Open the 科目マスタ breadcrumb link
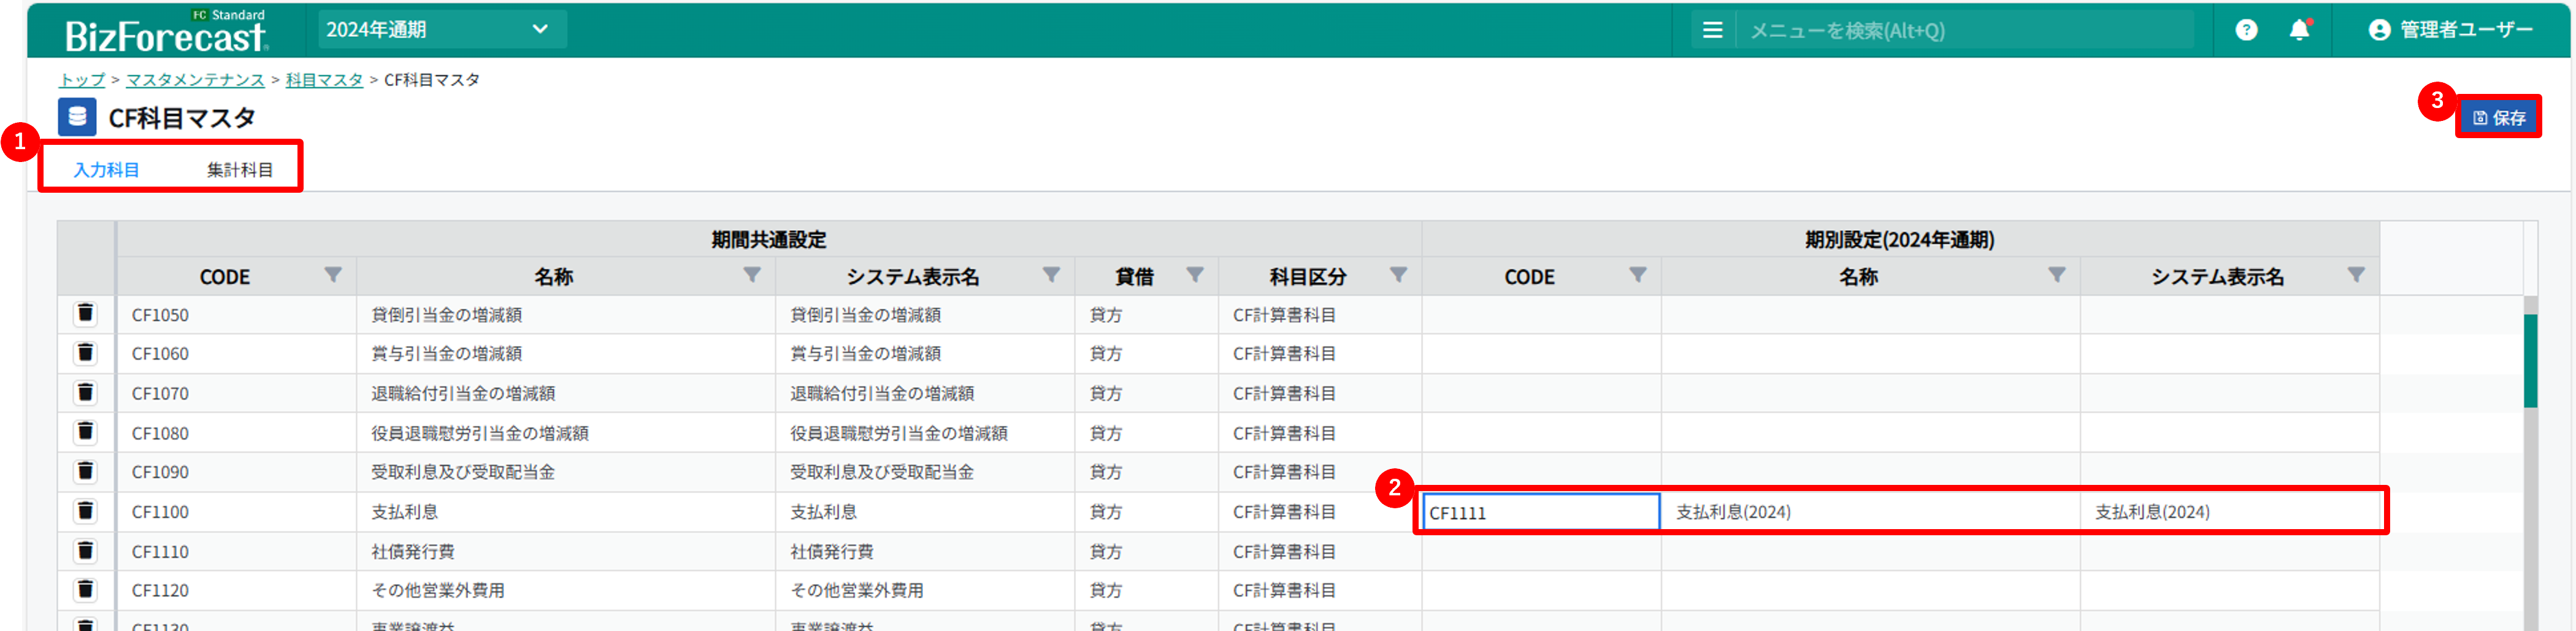The image size is (2576, 631). [324, 80]
